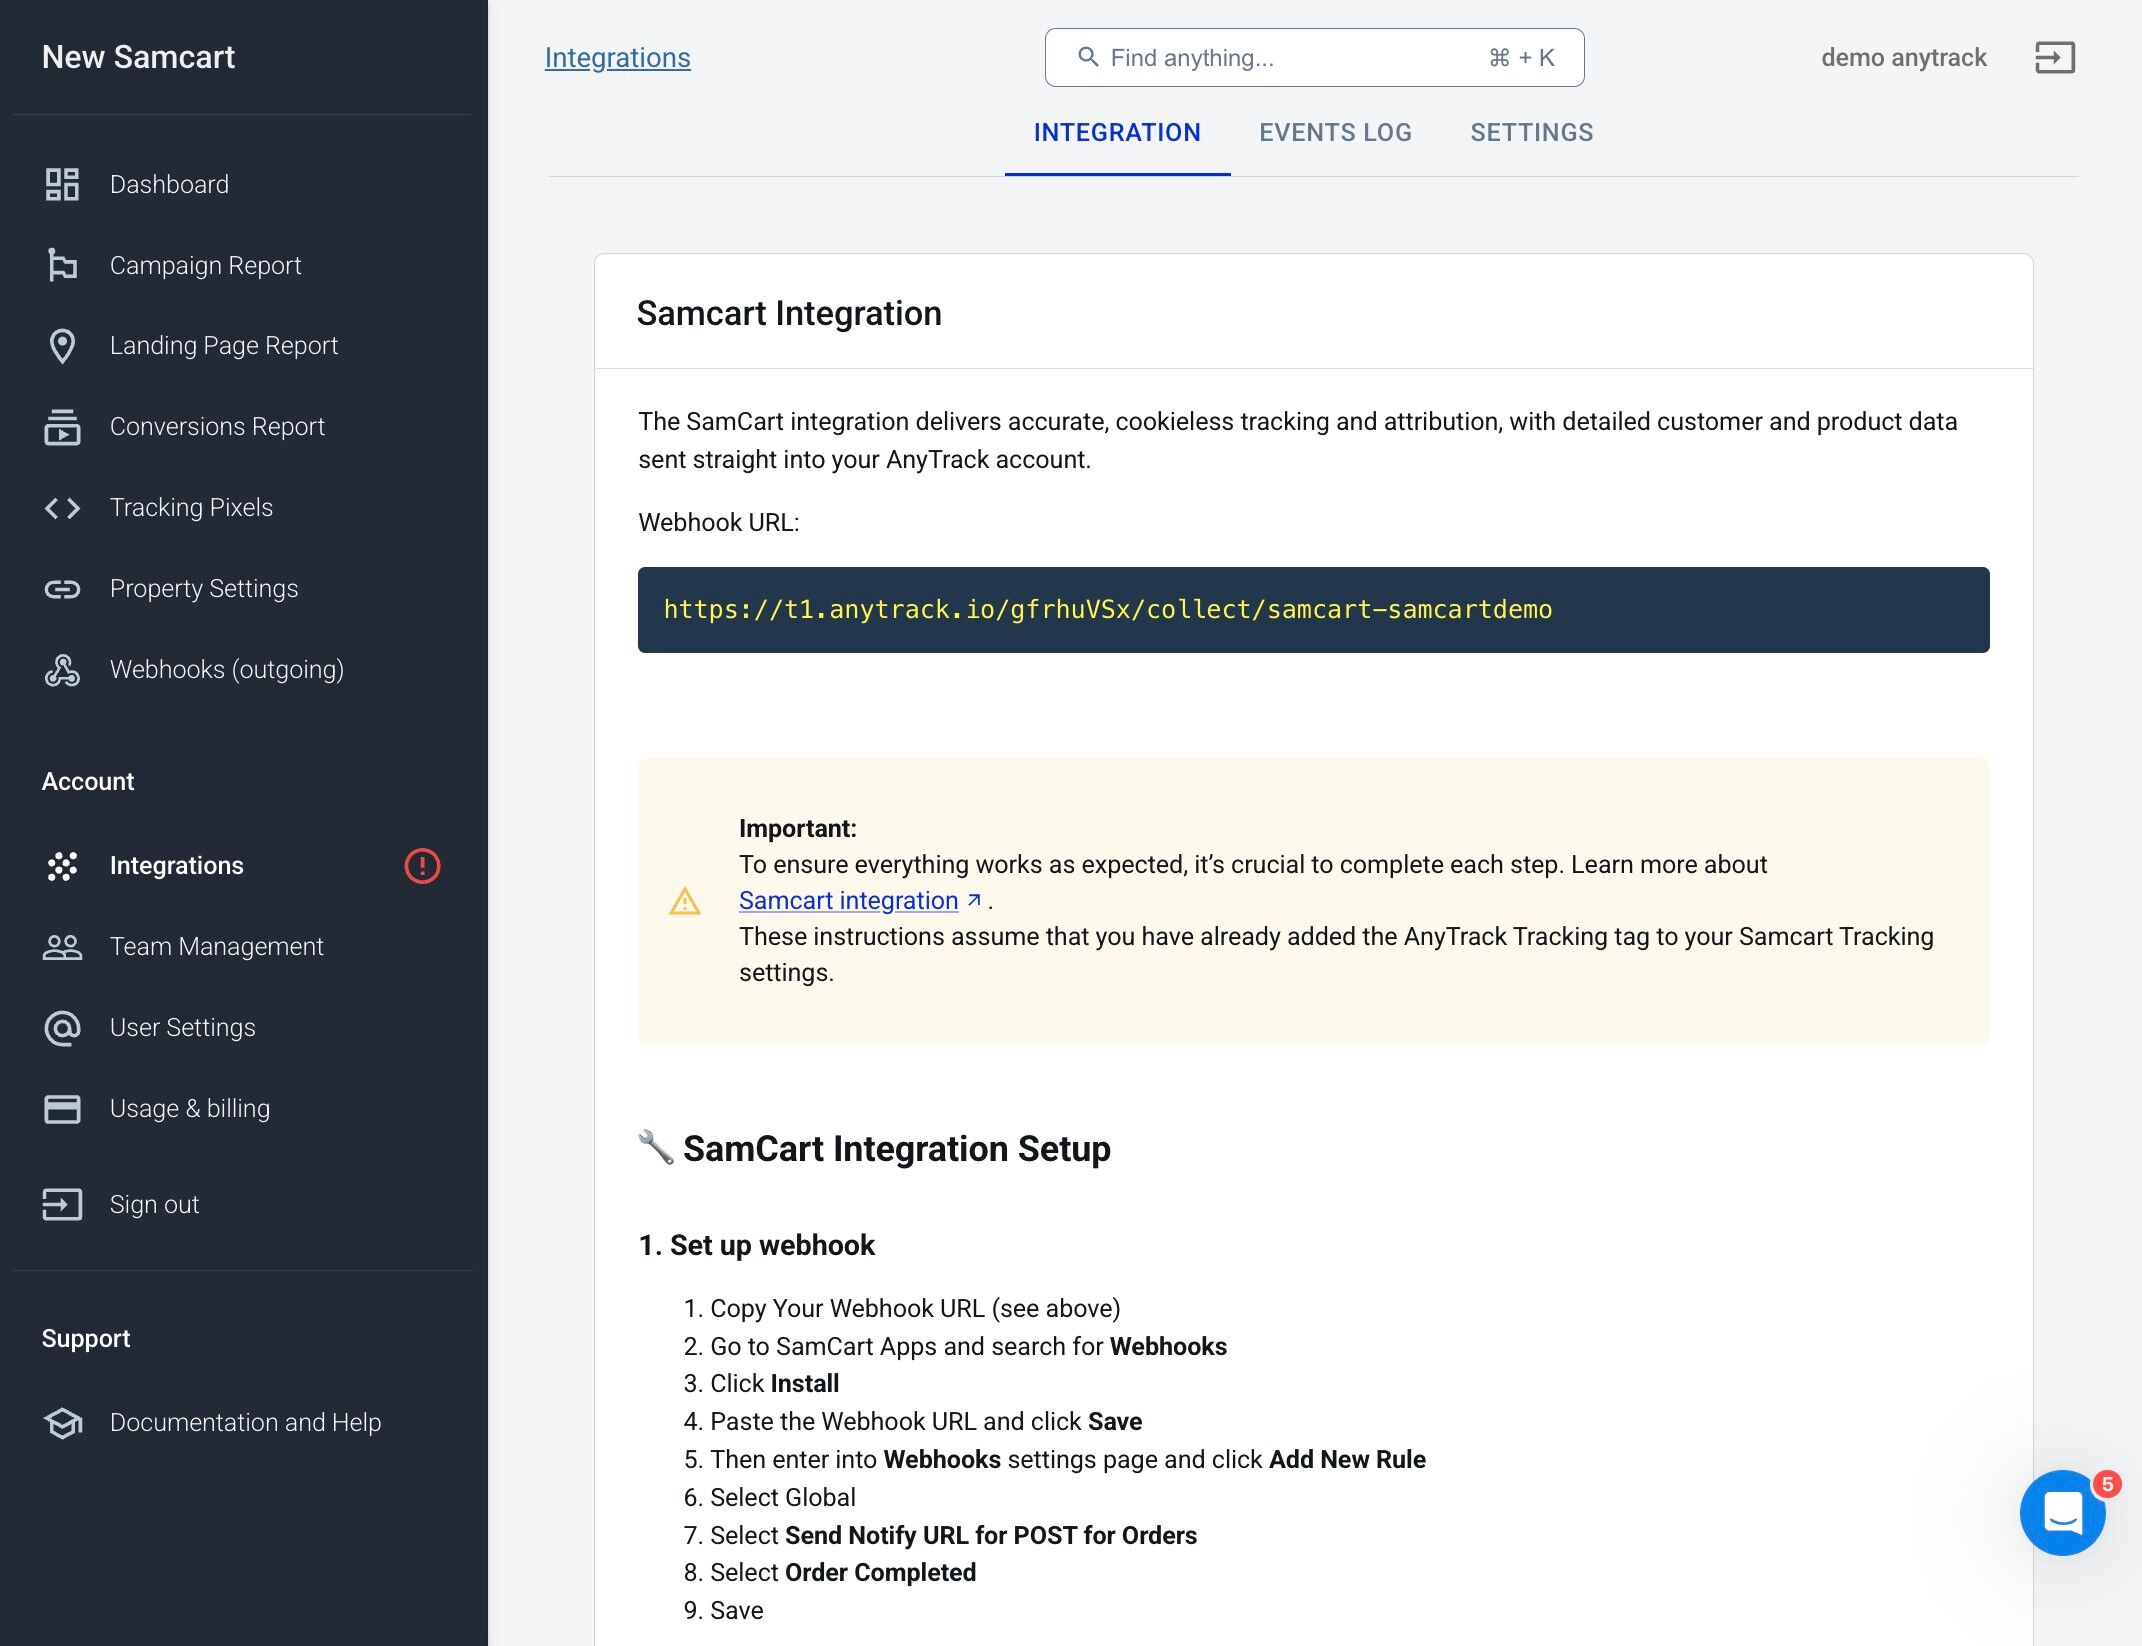The width and height of the screenshot is (2142, 1646).
Task: Click the logout icon in the top-right header
Action: [x=2055, y=58]
